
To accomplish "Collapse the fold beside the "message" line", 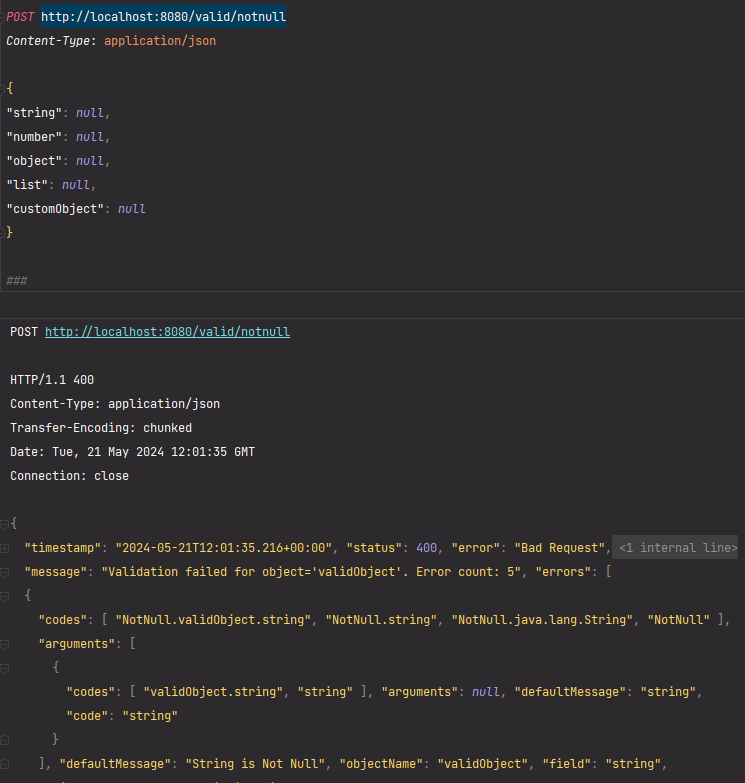I will point(4,573).
